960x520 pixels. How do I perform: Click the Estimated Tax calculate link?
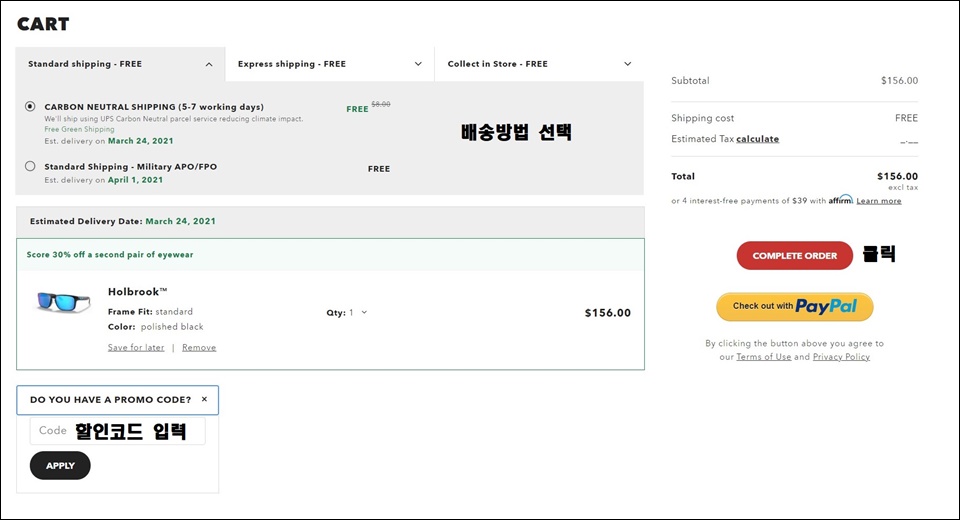pos(757,139)
